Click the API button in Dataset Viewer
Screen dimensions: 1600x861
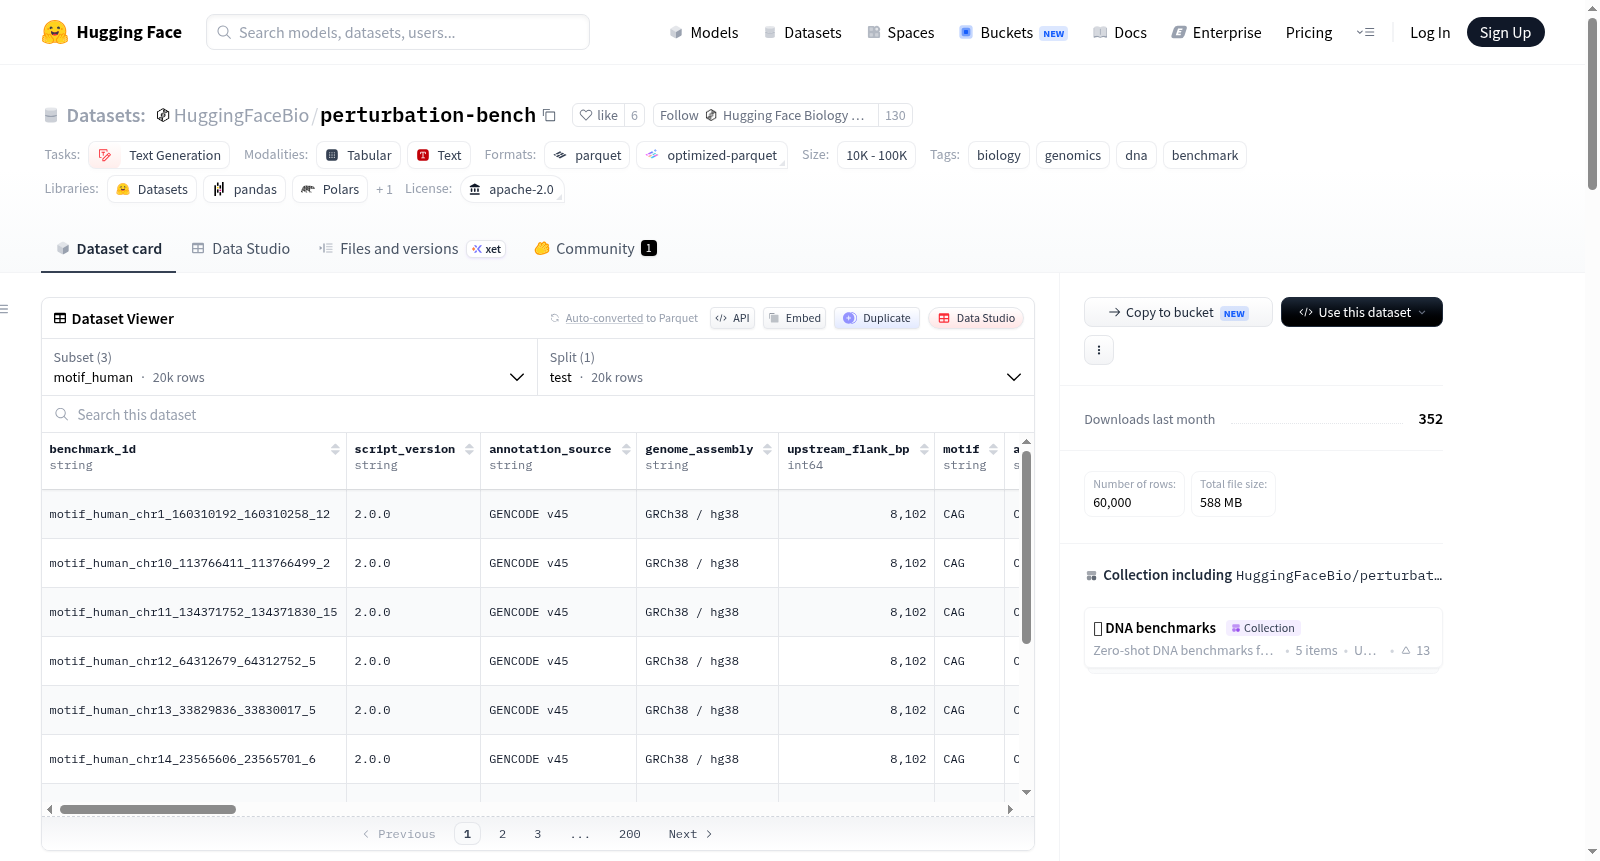(732, 318)
